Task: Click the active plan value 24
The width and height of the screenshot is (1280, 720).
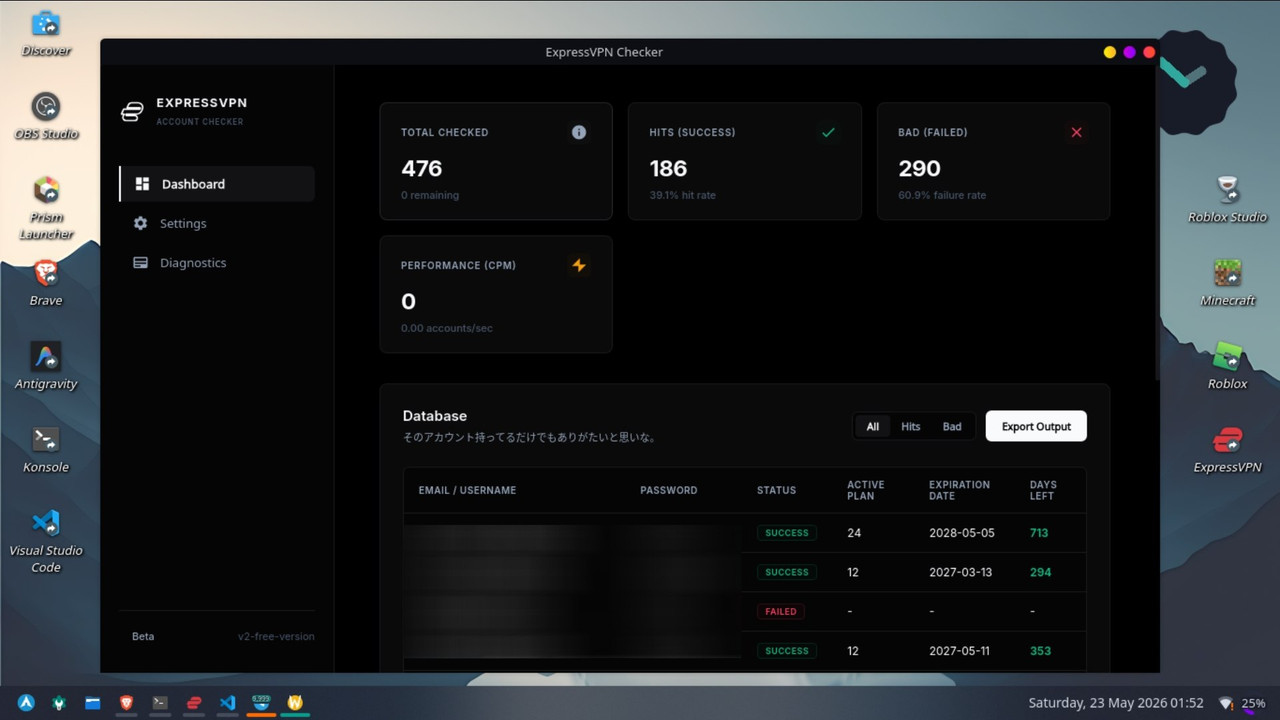Action: pyautogui.click(x=854, y=533)
